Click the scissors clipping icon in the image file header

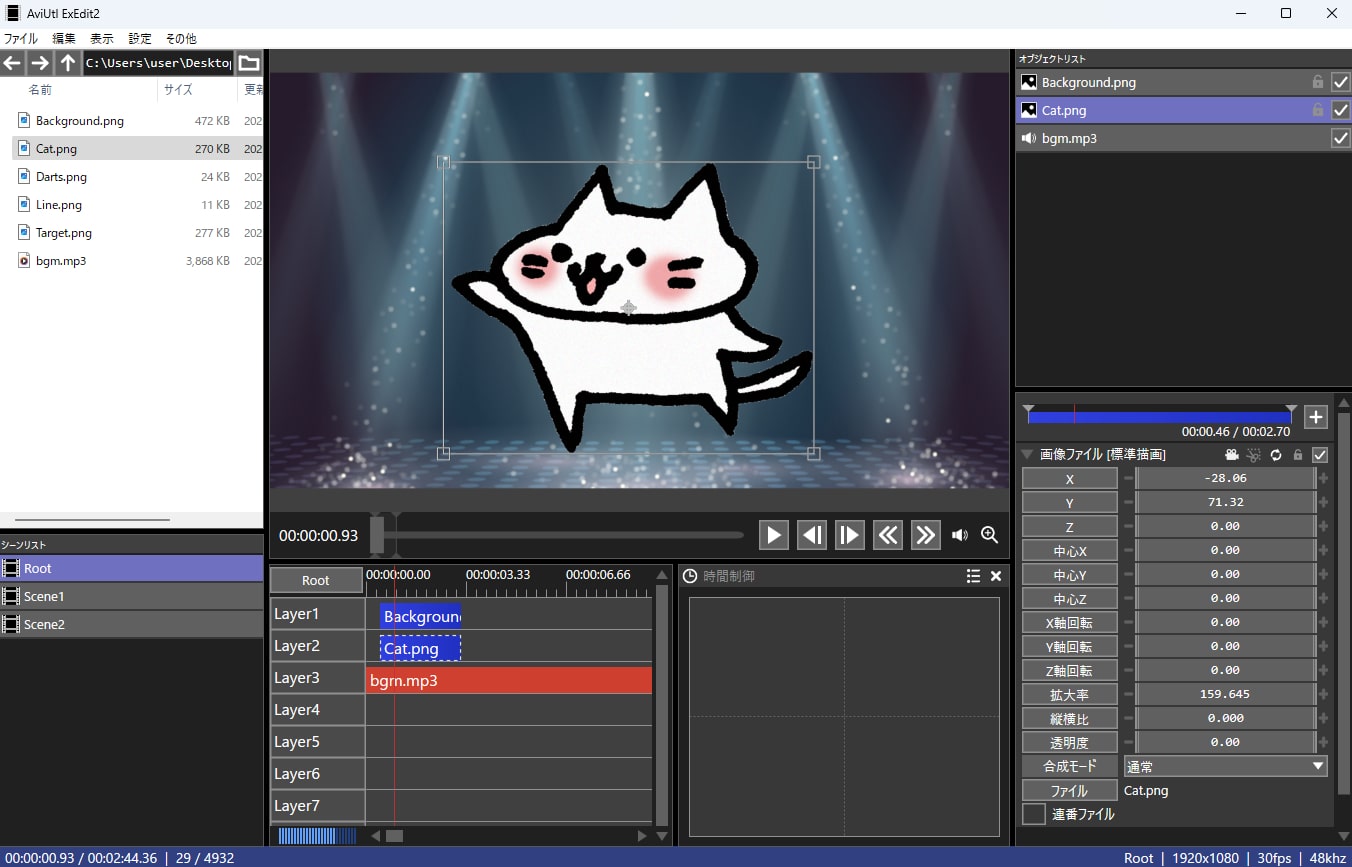point(1254,455)
